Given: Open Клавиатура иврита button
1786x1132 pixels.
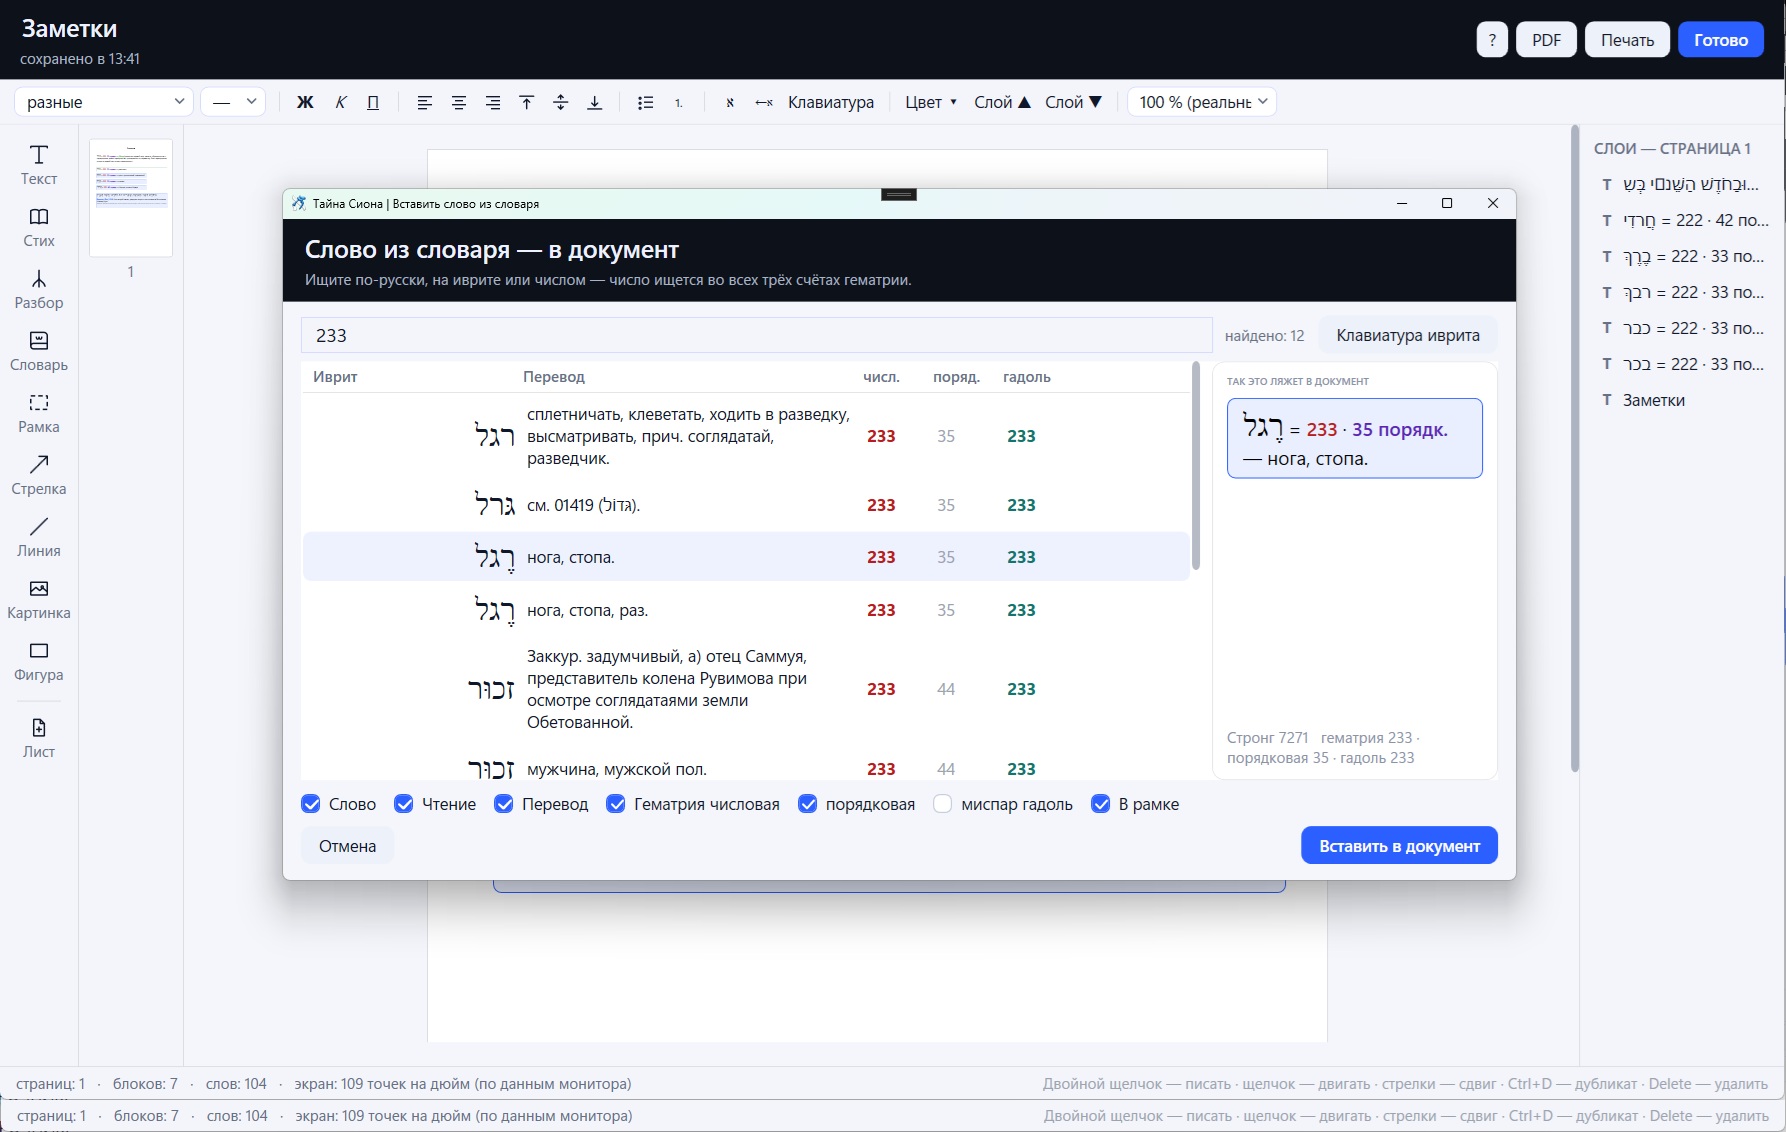Looking at the screenshot, I should pos(1408,335).
